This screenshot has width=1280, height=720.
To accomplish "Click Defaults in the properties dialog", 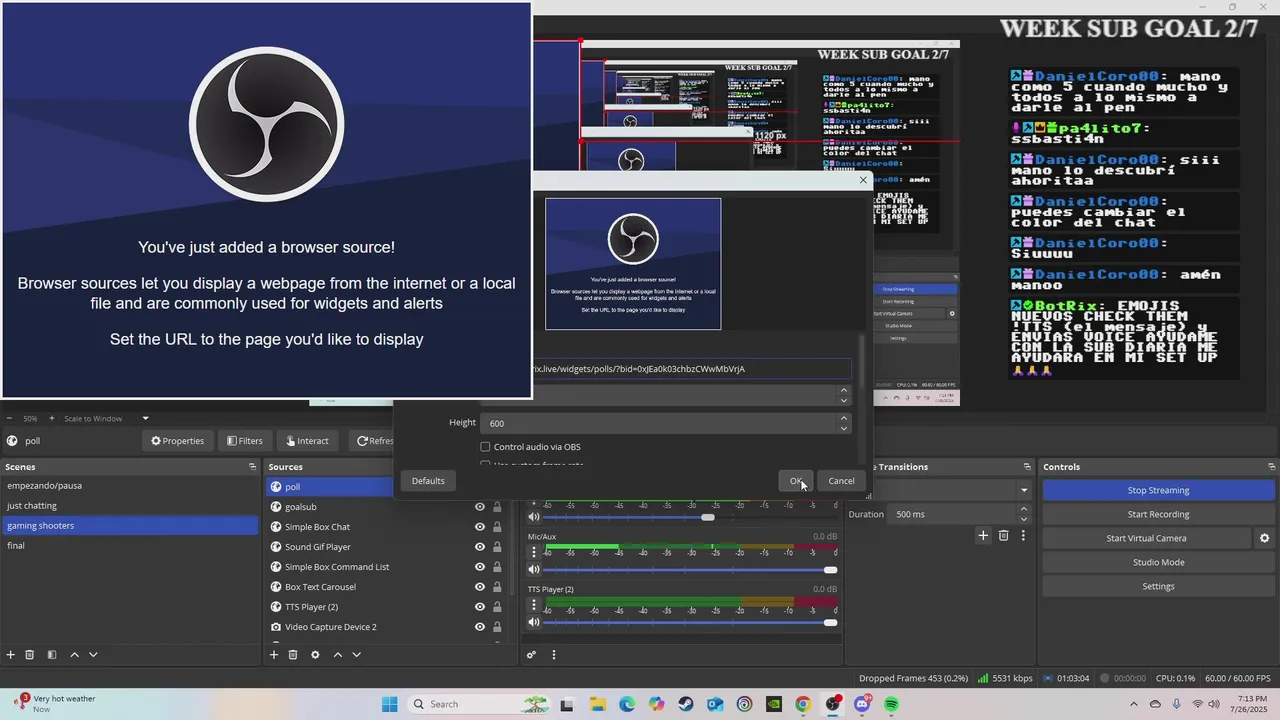I will point(428,481).
